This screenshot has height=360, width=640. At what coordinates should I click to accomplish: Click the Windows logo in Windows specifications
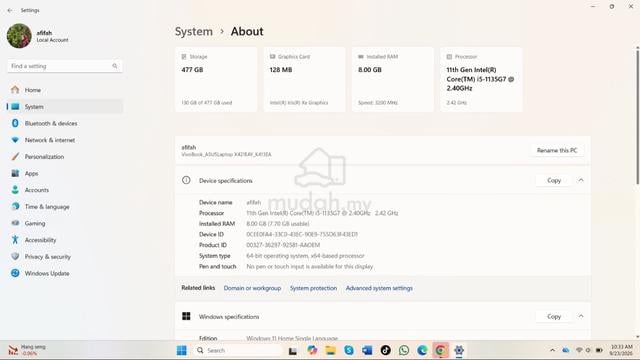186,316
